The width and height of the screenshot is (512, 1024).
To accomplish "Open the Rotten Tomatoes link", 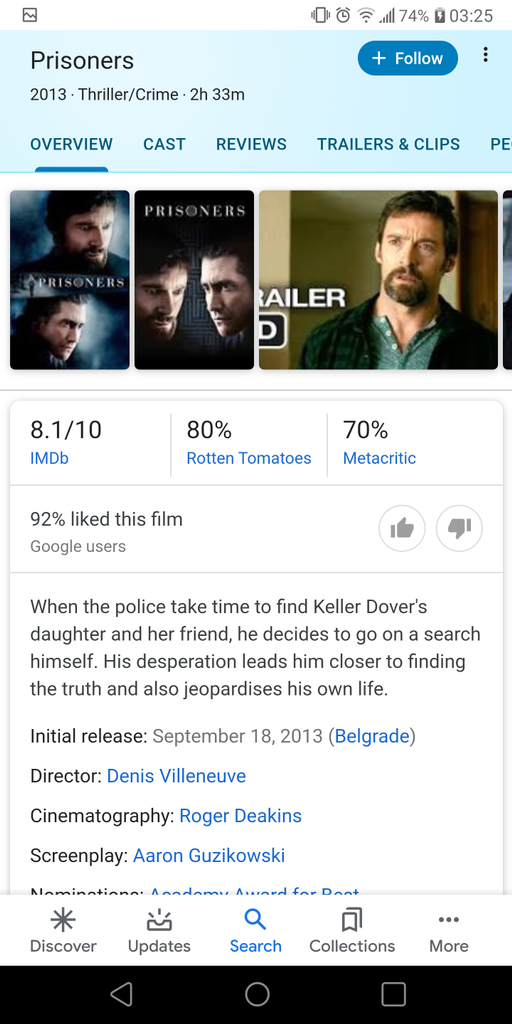I will (249, 458).
